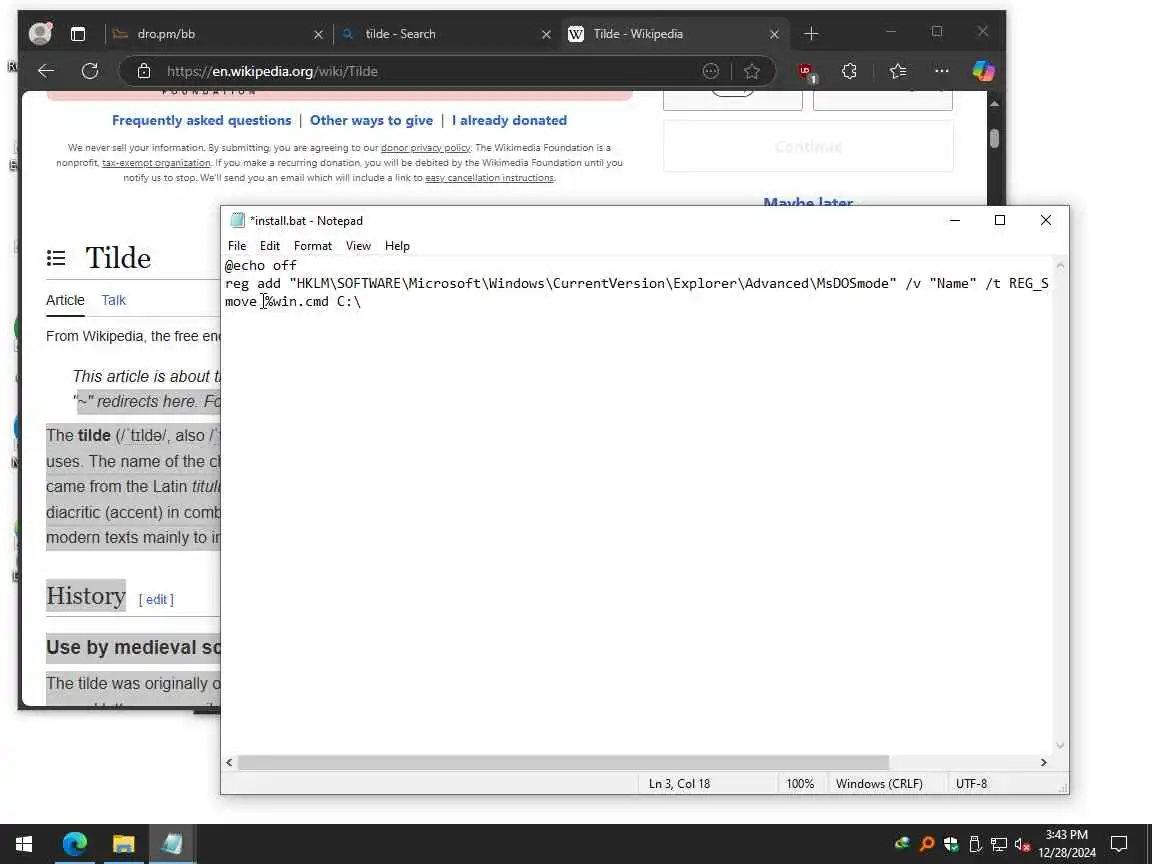This screenshot has height=864, width=1152.
Task: Open Frequently asked questions link
Action: coord(201,120)
